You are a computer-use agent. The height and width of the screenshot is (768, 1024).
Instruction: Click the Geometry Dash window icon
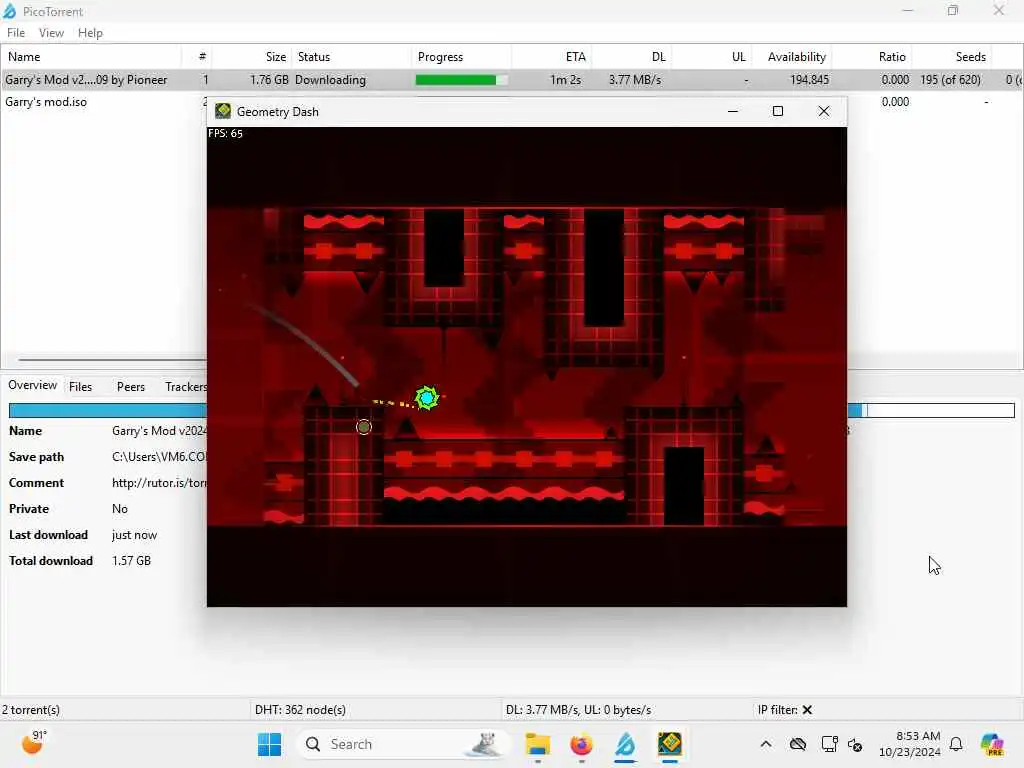tap(223, 111)
